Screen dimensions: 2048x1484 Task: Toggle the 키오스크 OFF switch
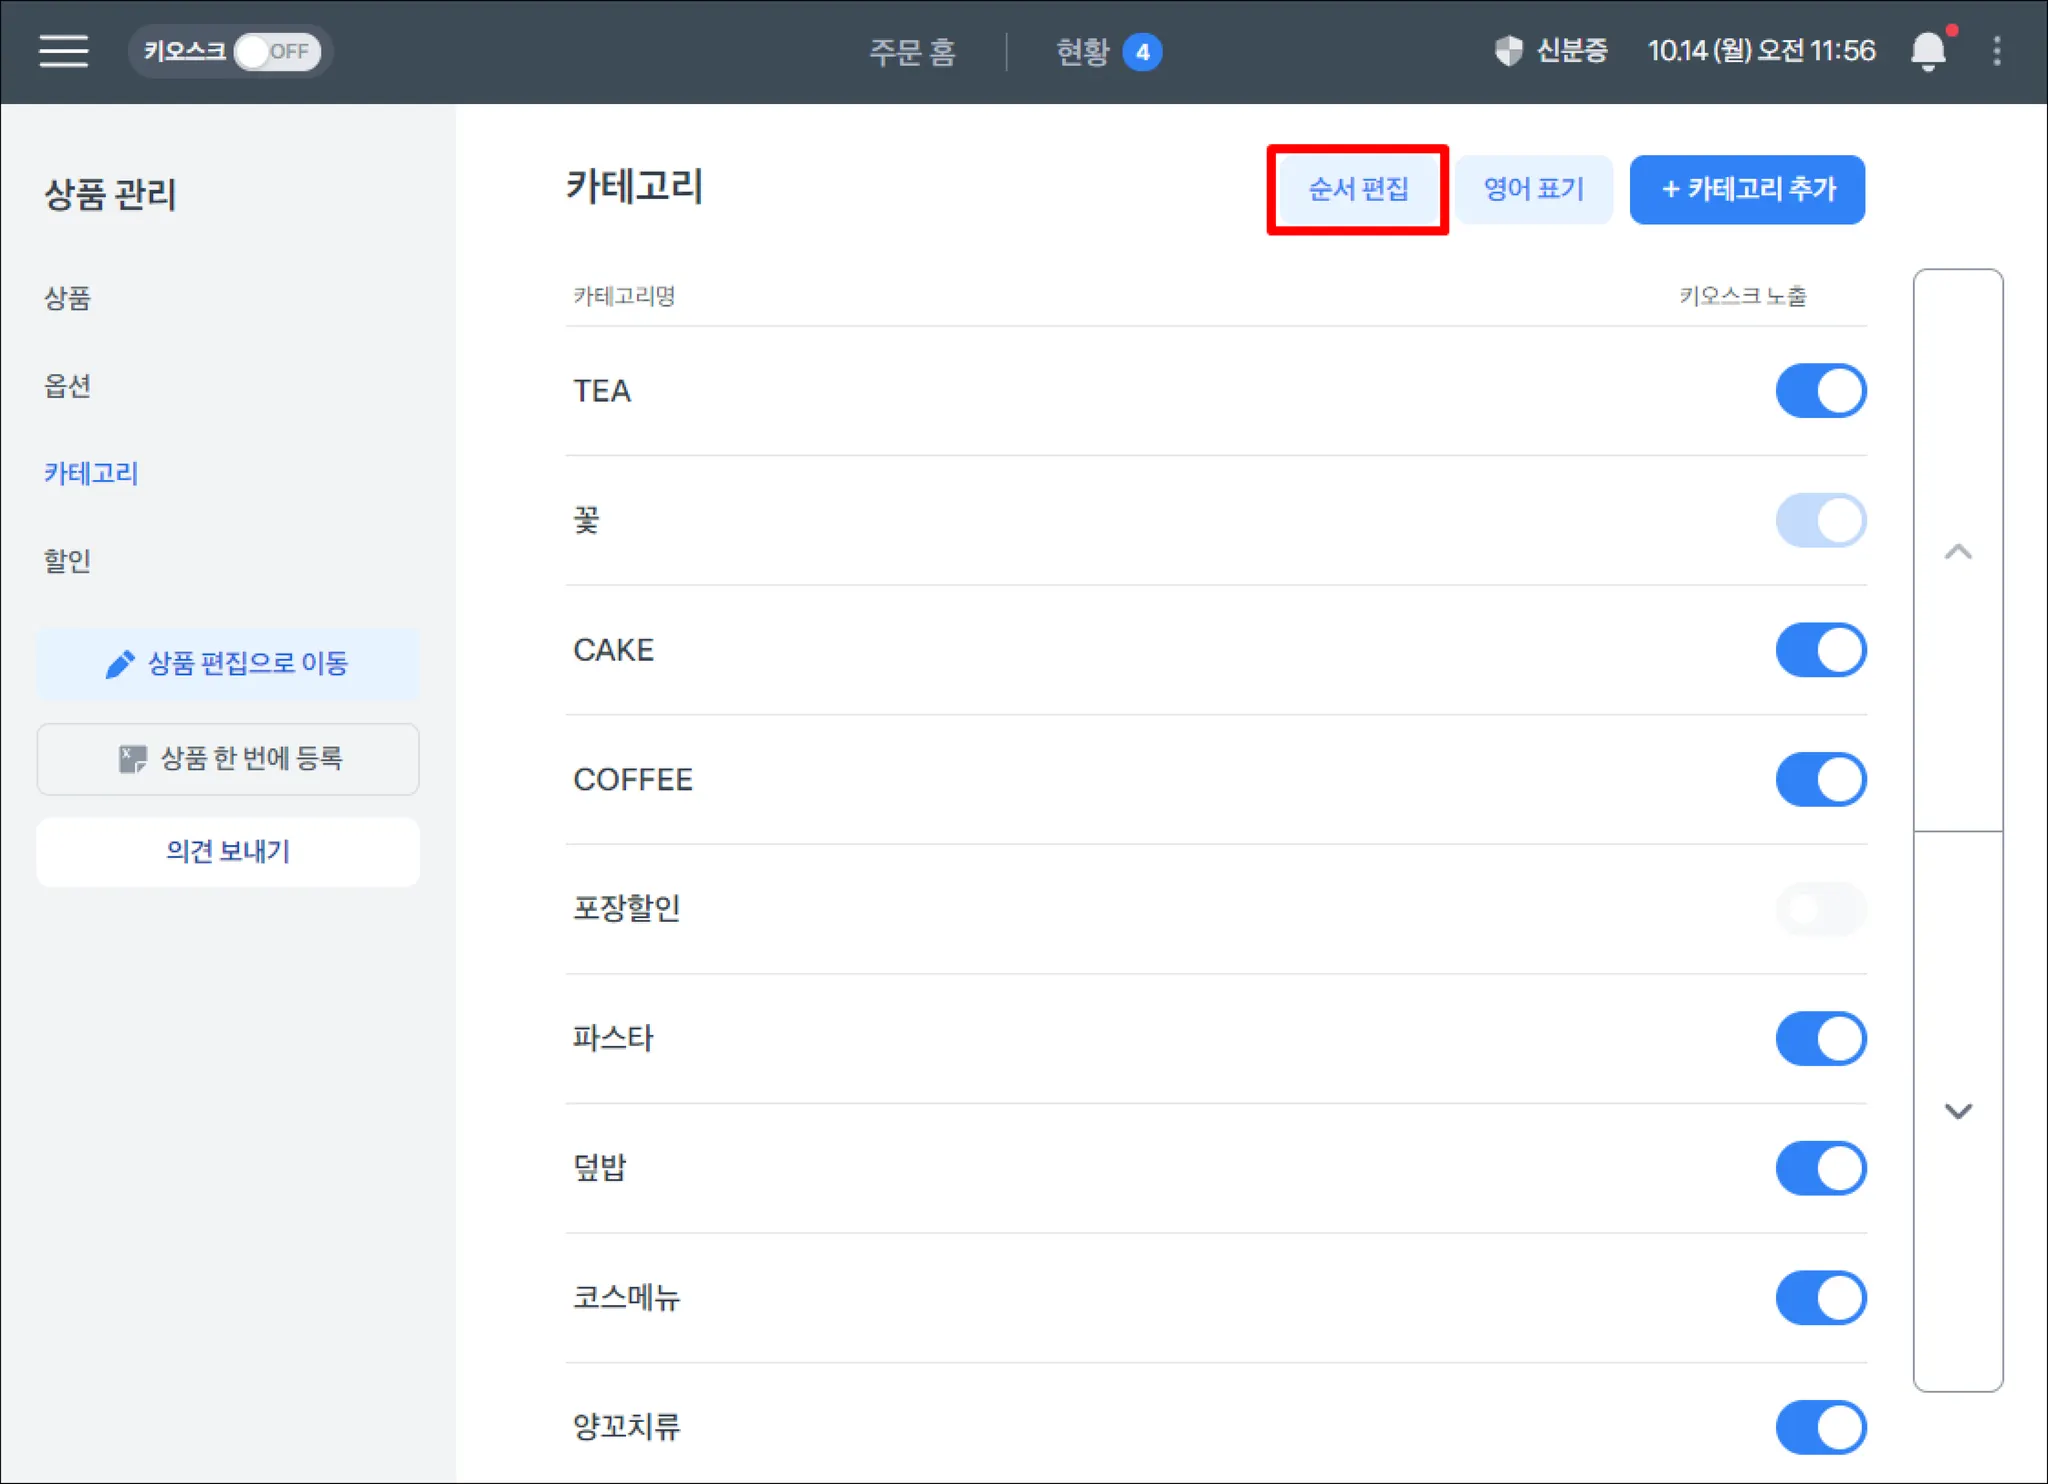point(276,51)
